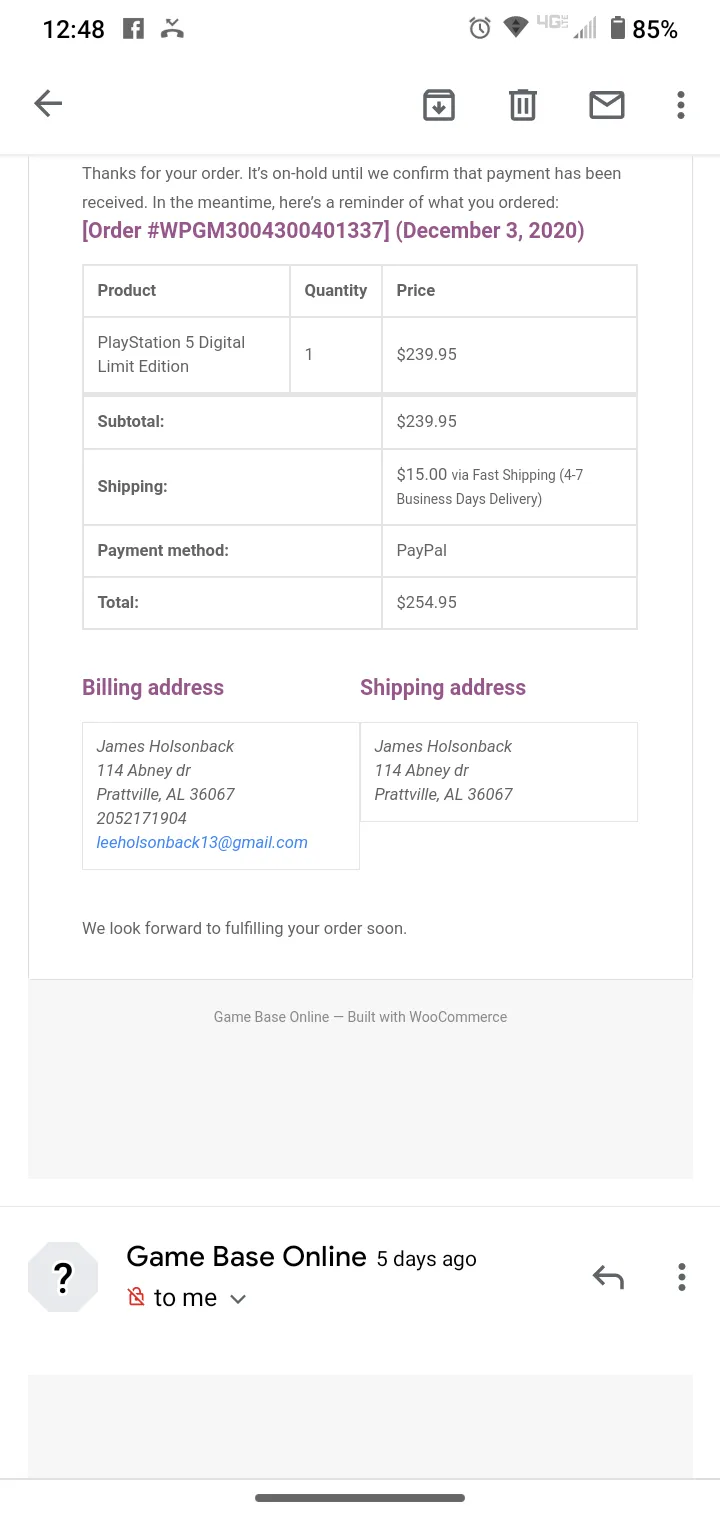Open the leeholsonback13@gmail.com email link
Screen dimensions: 720x1520
pos(202,842)
